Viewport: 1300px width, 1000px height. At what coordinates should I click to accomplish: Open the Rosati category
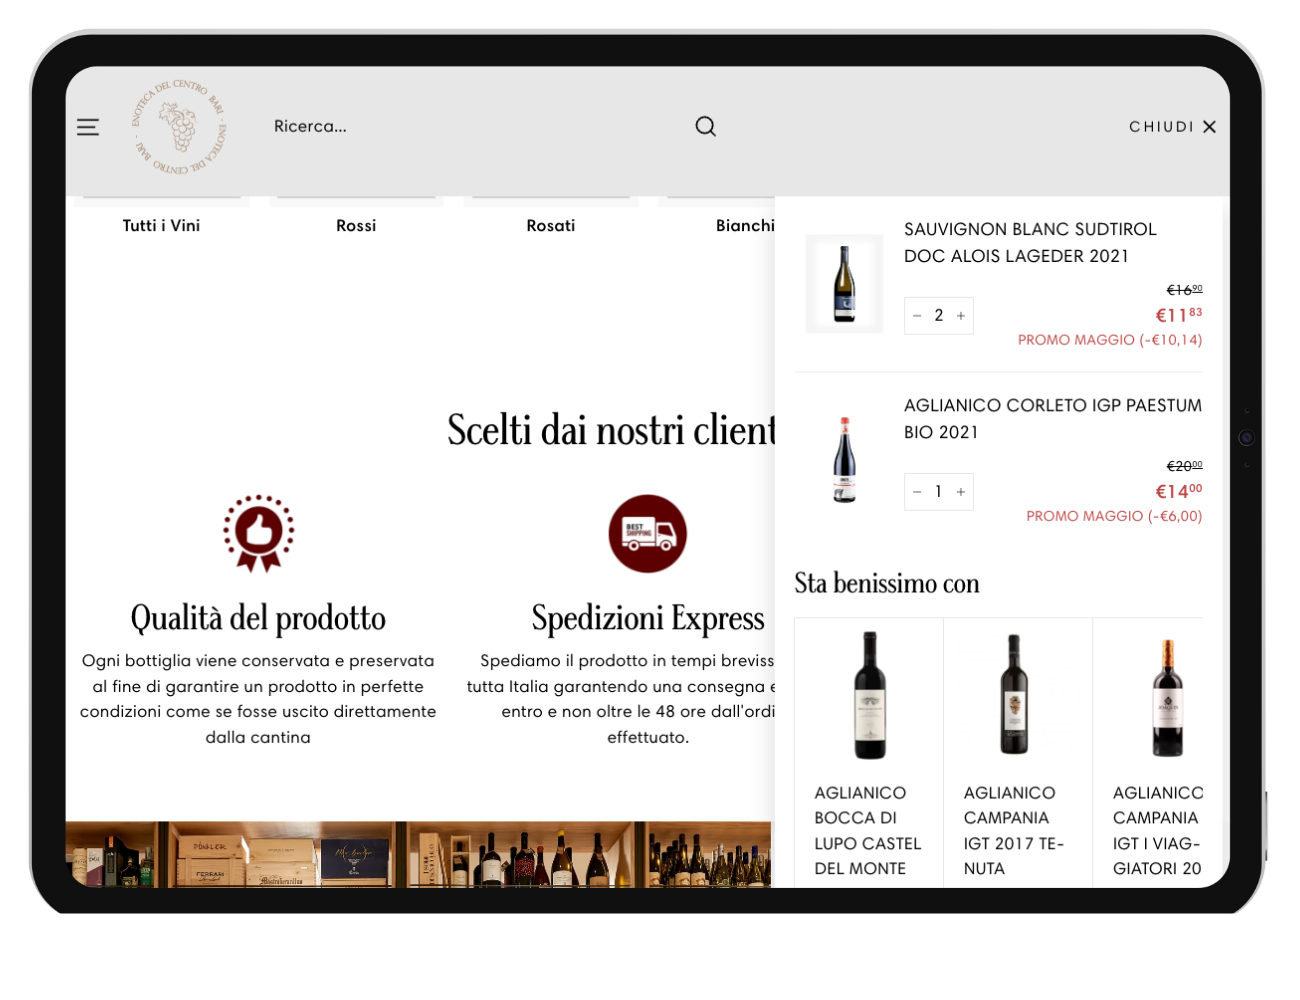coord(551,226)
